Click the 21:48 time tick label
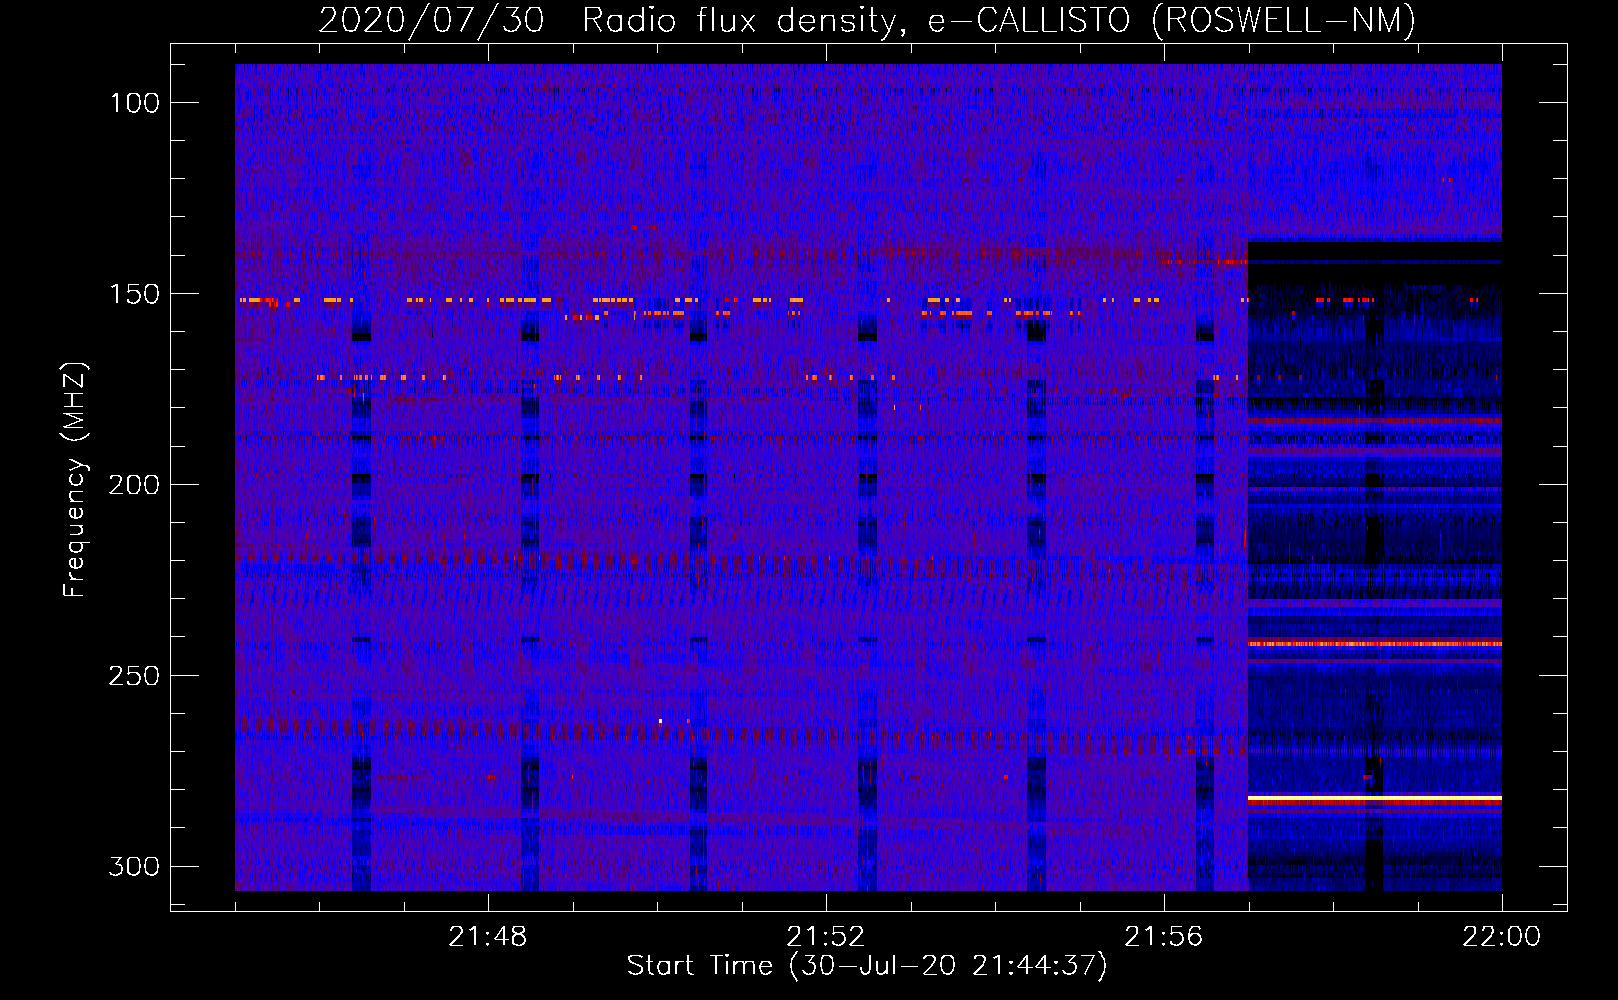The width and height of the screenshot is (1618, 1000). pyautogui.click(x=488, y=937)
